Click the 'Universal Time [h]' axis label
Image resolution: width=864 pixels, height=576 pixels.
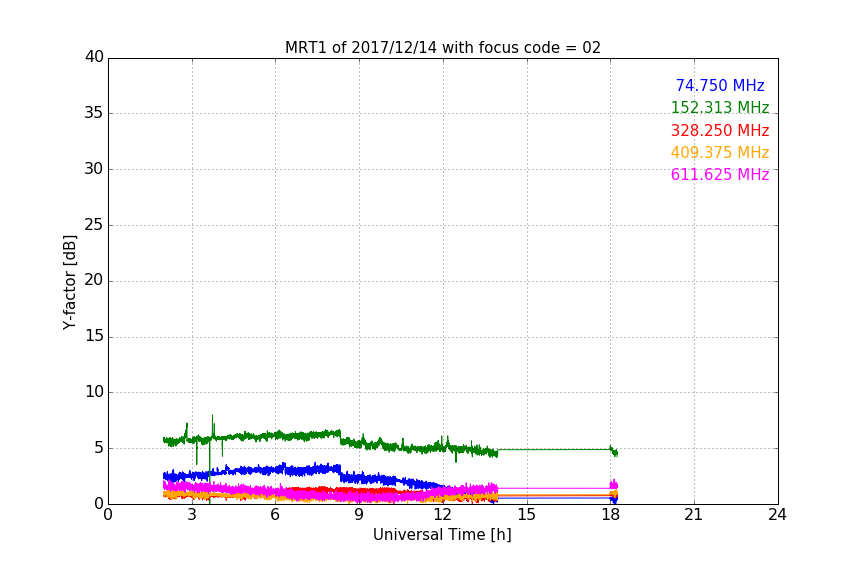(442, 535)
